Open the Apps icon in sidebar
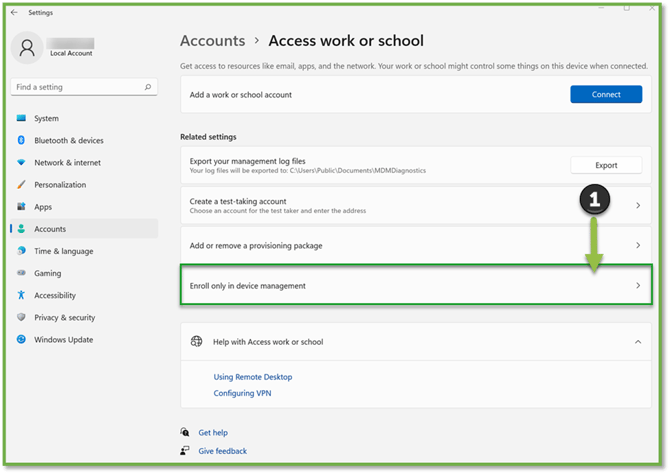The width and height of the screenshot is (670, 474). 20,207
